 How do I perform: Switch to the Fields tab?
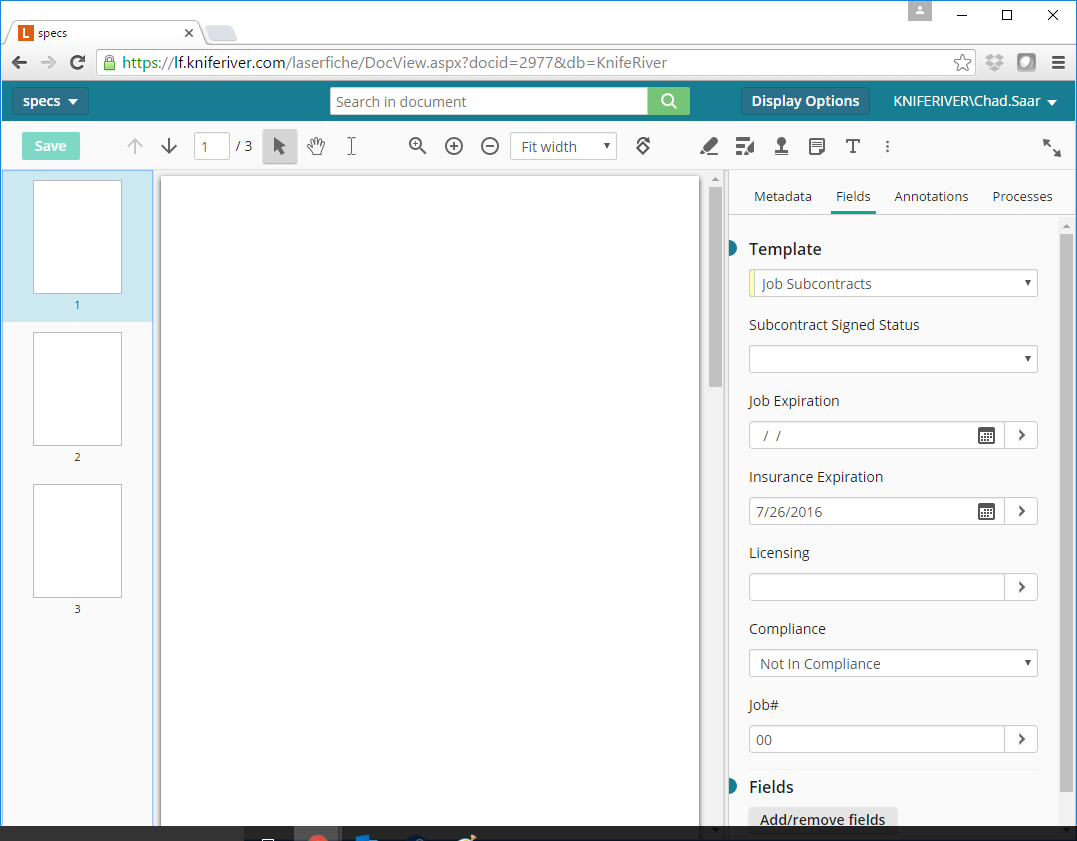(853, 197)
